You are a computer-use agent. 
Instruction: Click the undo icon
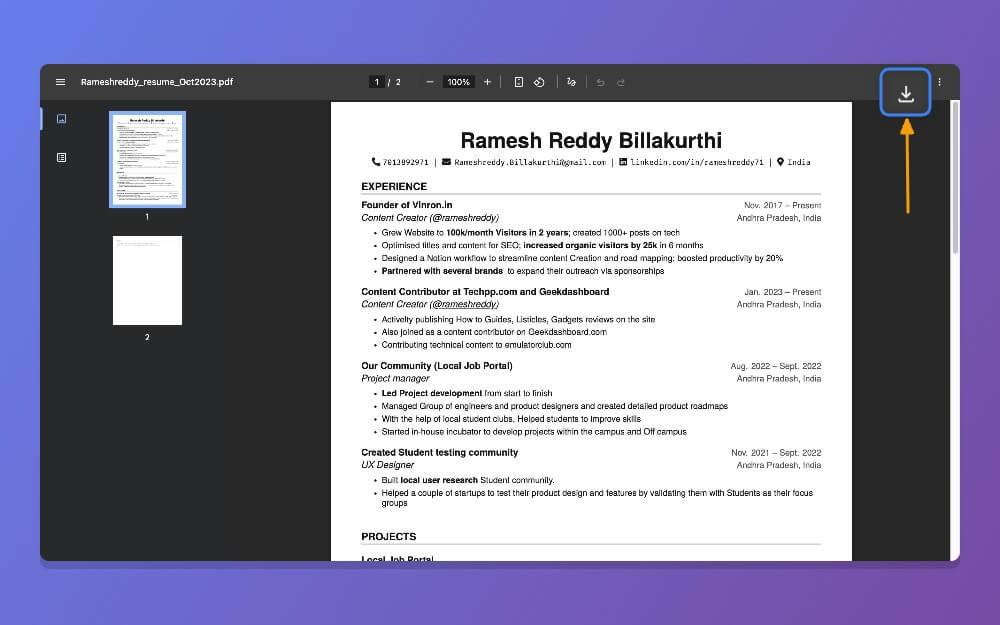coord(598,82)
